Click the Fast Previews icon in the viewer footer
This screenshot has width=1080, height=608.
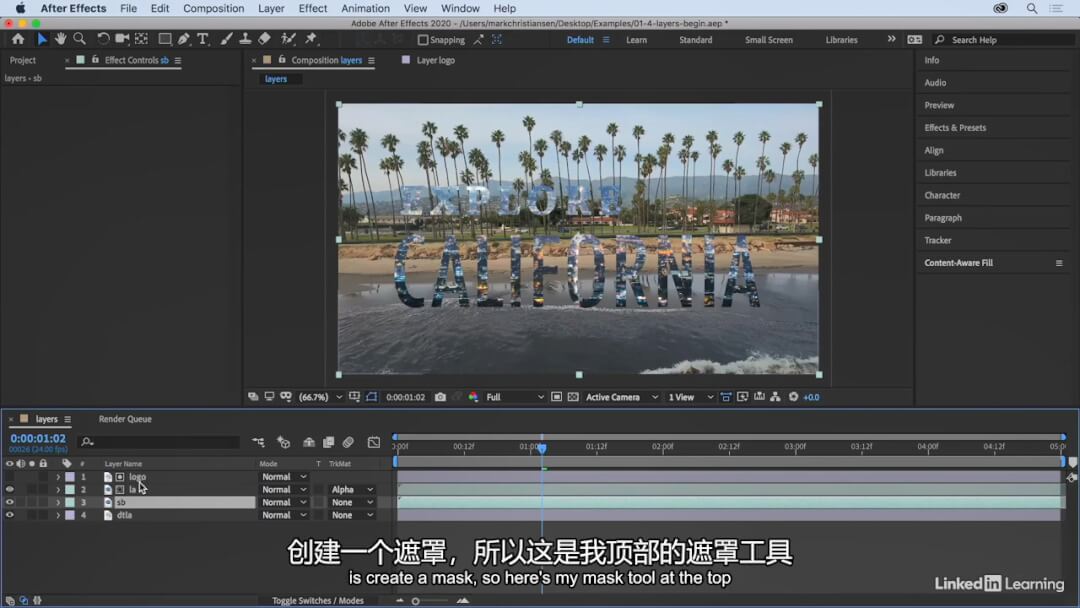click(x=742, y=397)
